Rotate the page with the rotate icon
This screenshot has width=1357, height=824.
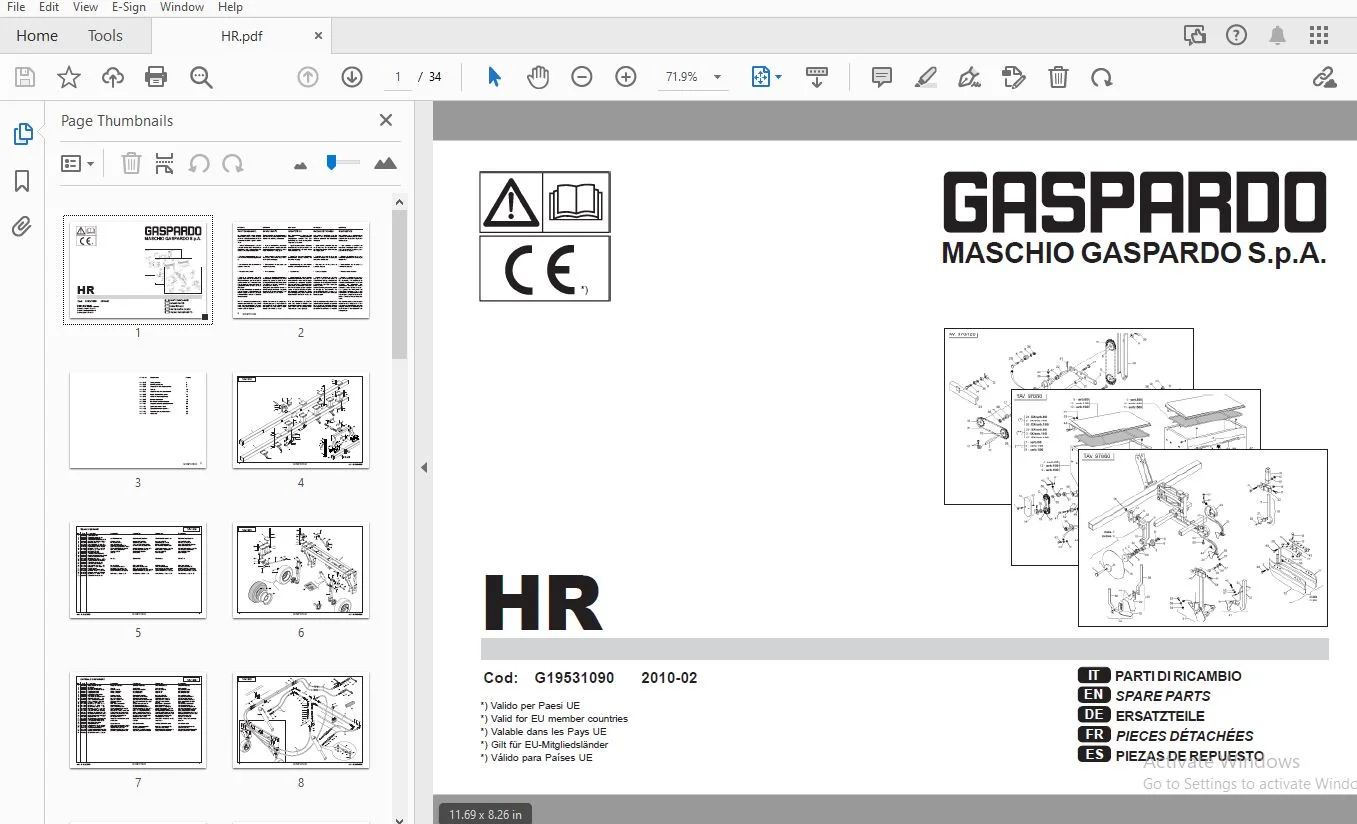tap(1102, 77)
